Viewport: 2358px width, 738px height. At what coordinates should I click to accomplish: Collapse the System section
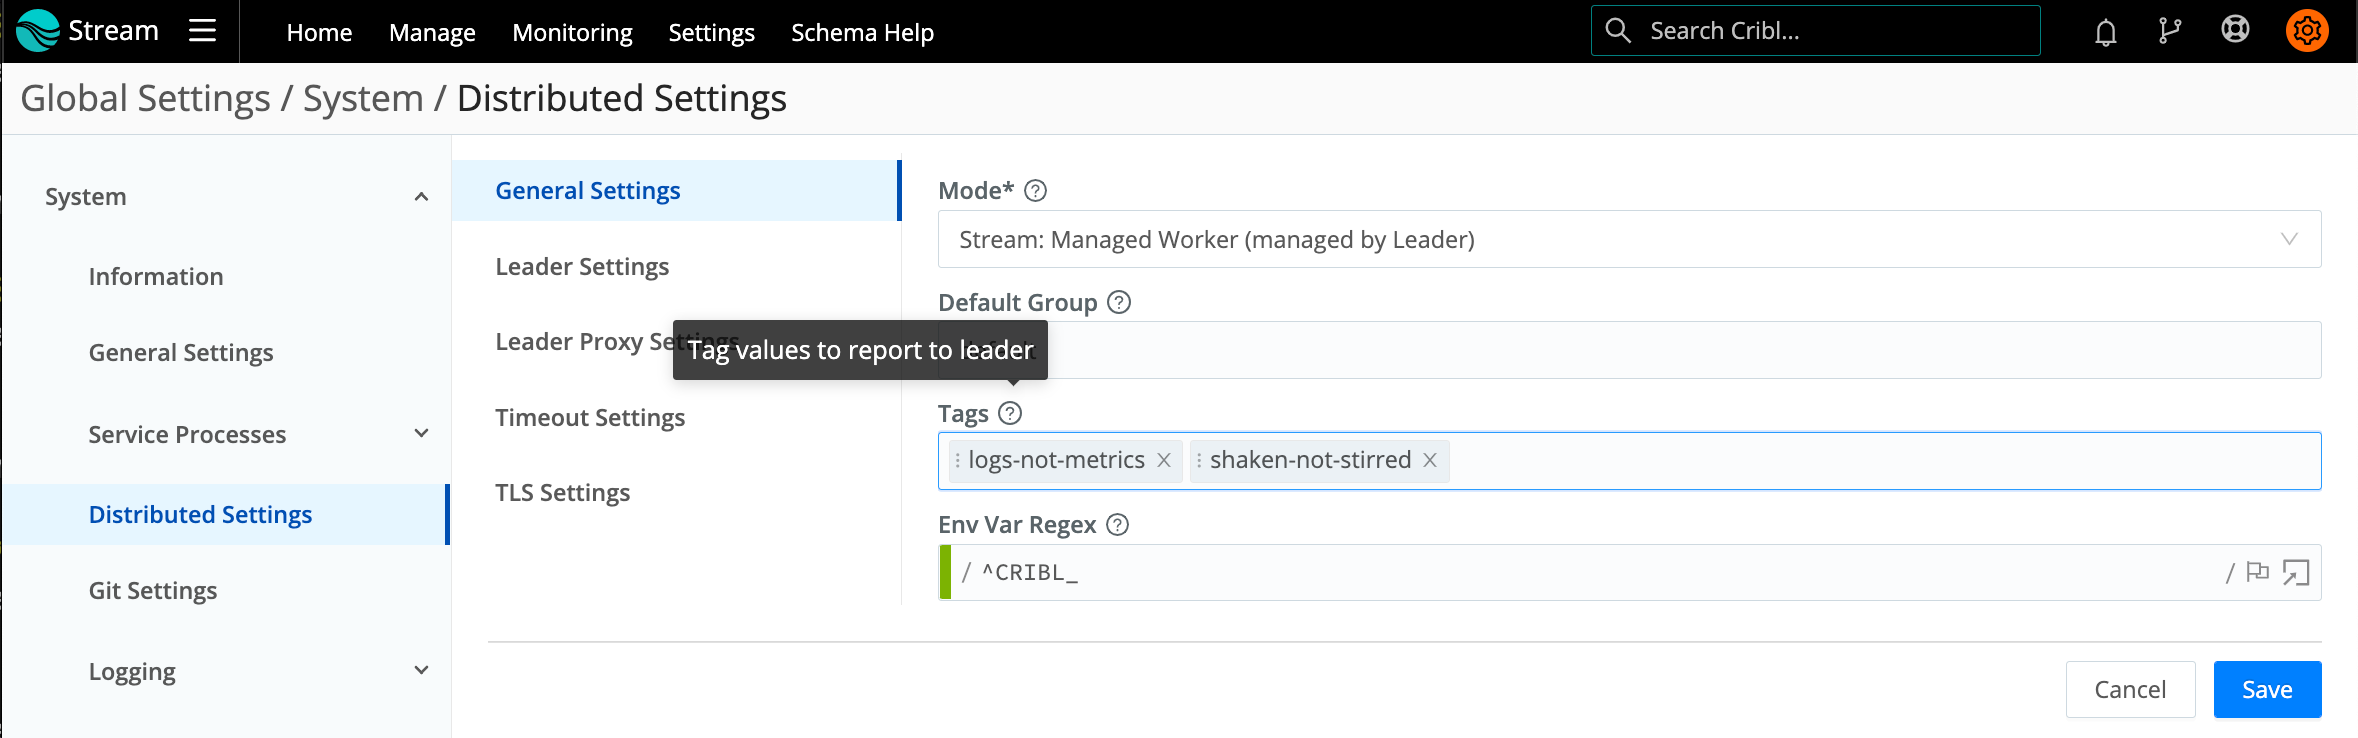click(422, 197)
